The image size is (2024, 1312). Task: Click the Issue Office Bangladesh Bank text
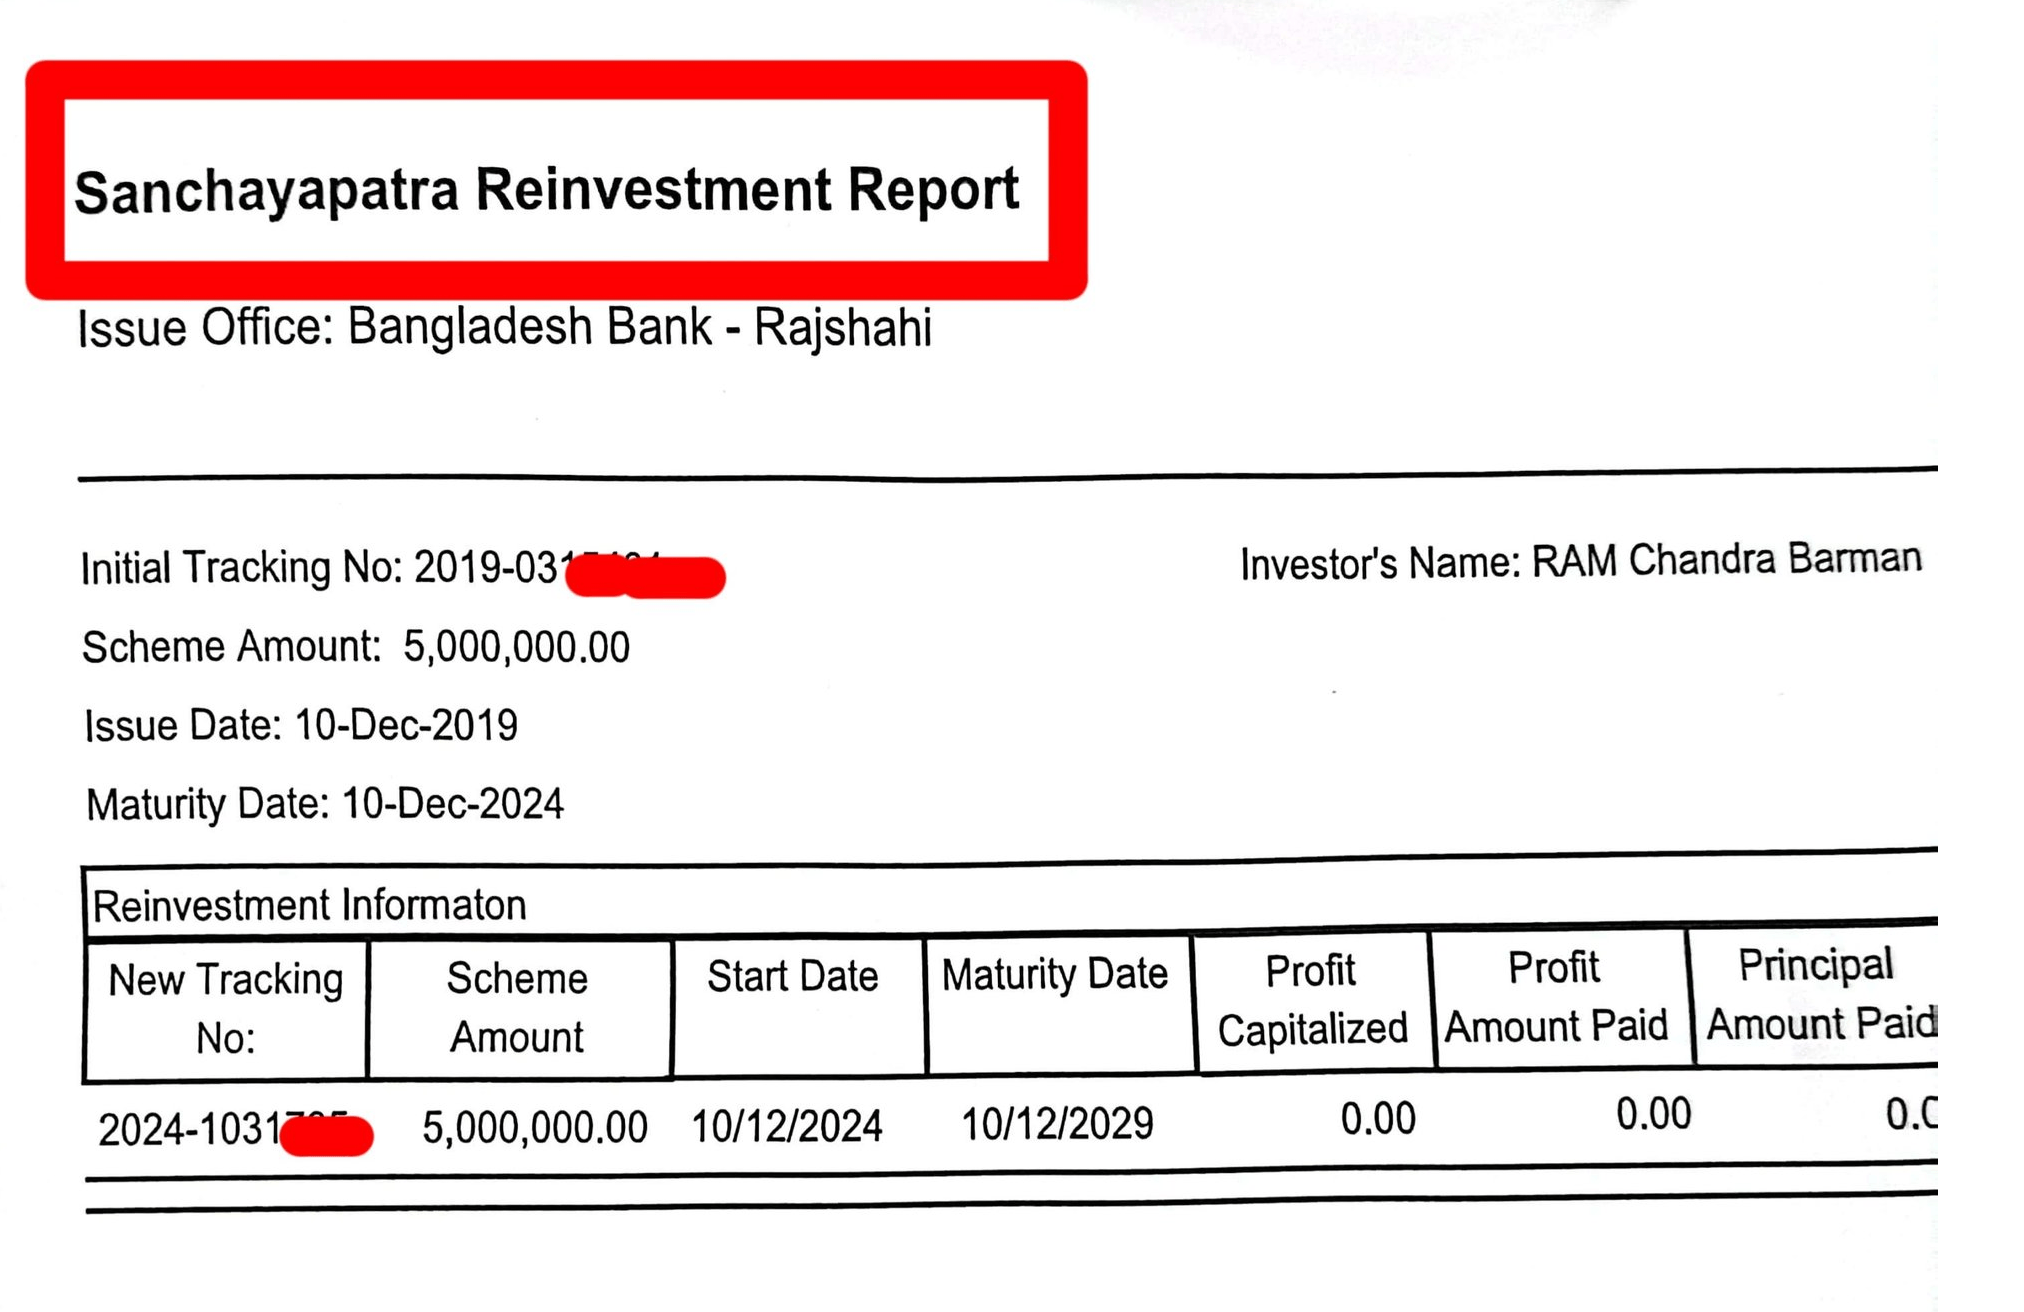(x=504, y=328)
